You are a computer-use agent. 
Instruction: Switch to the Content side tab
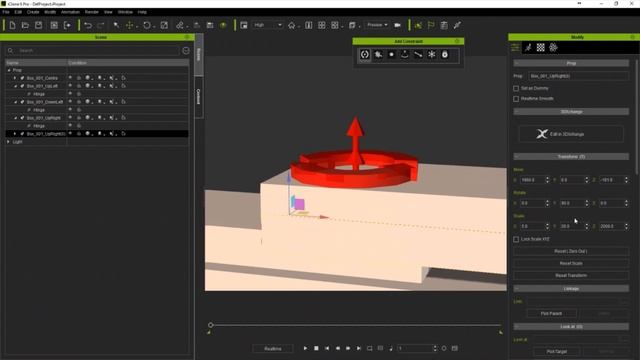point(199,97)
